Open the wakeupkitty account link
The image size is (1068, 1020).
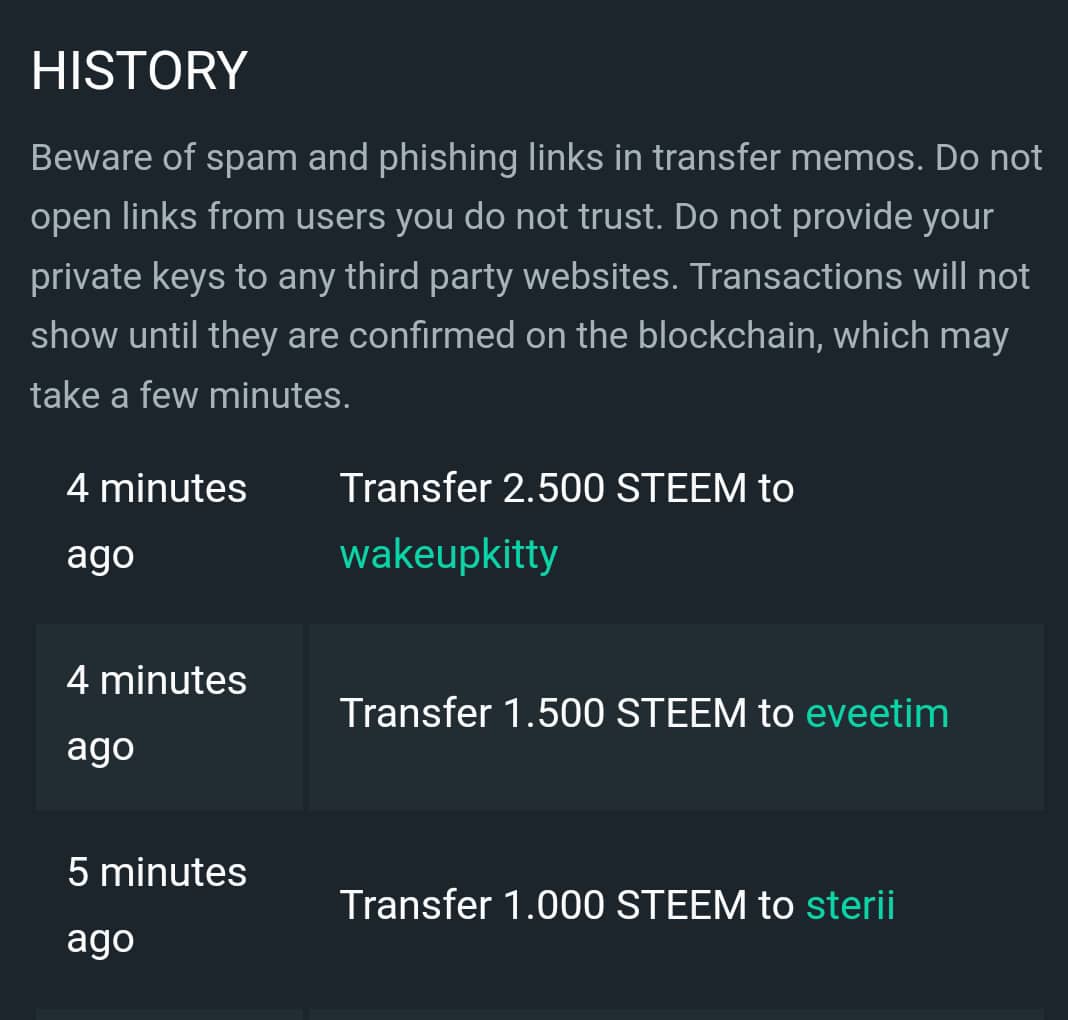click(448, 554)
